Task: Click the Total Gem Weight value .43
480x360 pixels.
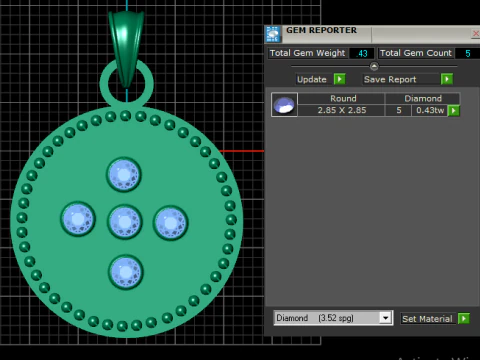Action: point(362,53)
